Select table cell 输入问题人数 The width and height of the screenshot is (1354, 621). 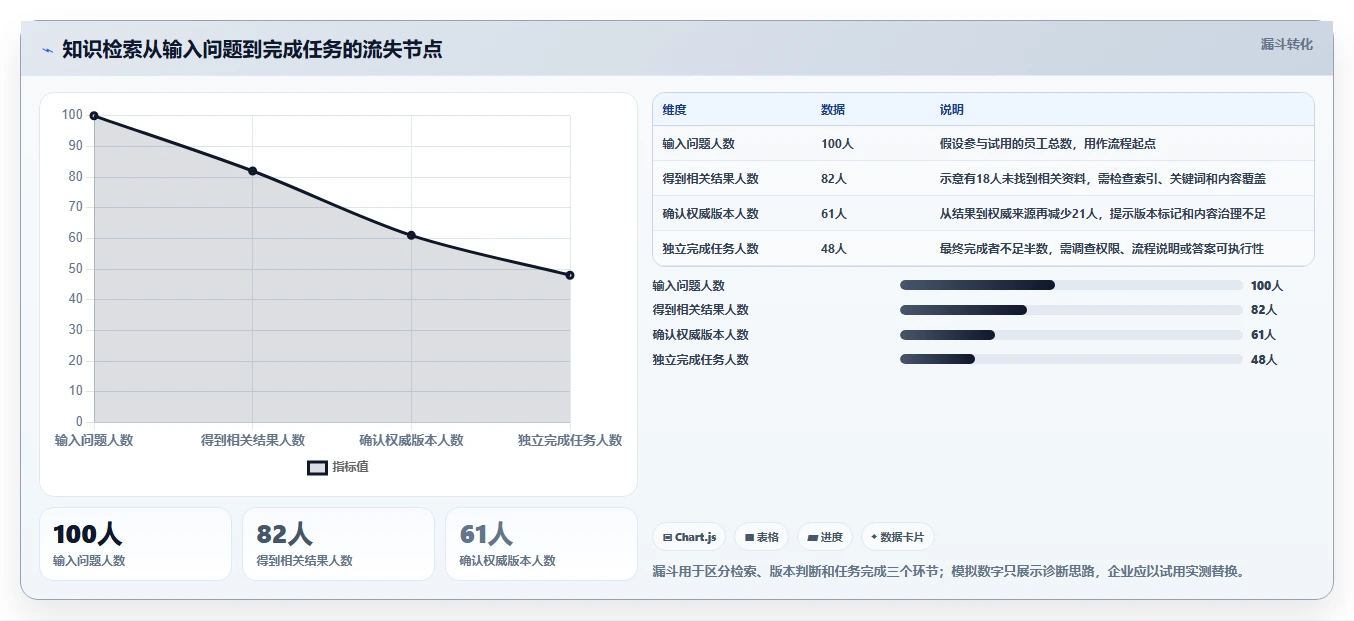[x=698, y=144]
